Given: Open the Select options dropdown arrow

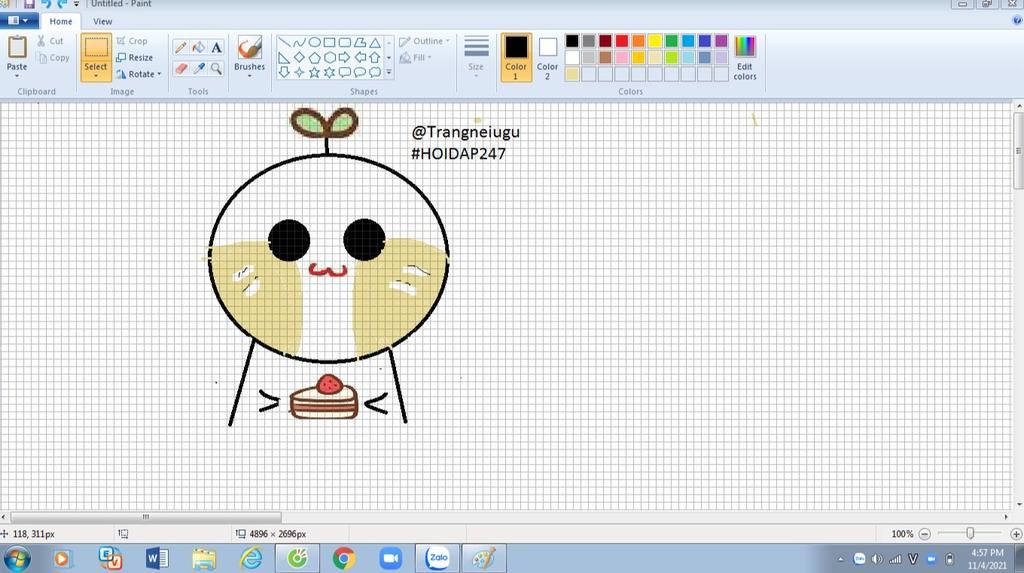Looking at the screenshot, I should pyautogui.click(x=95, y=76).
